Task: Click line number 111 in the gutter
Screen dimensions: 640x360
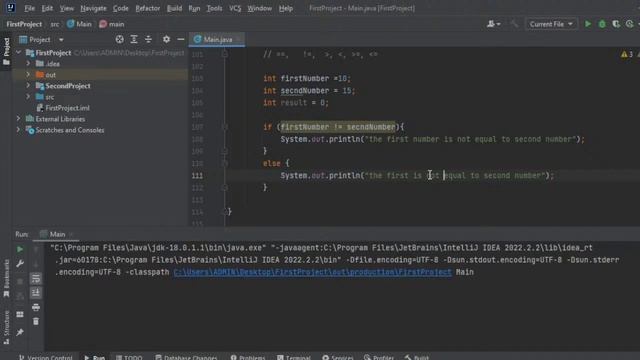Action: [x=198, y=176]
